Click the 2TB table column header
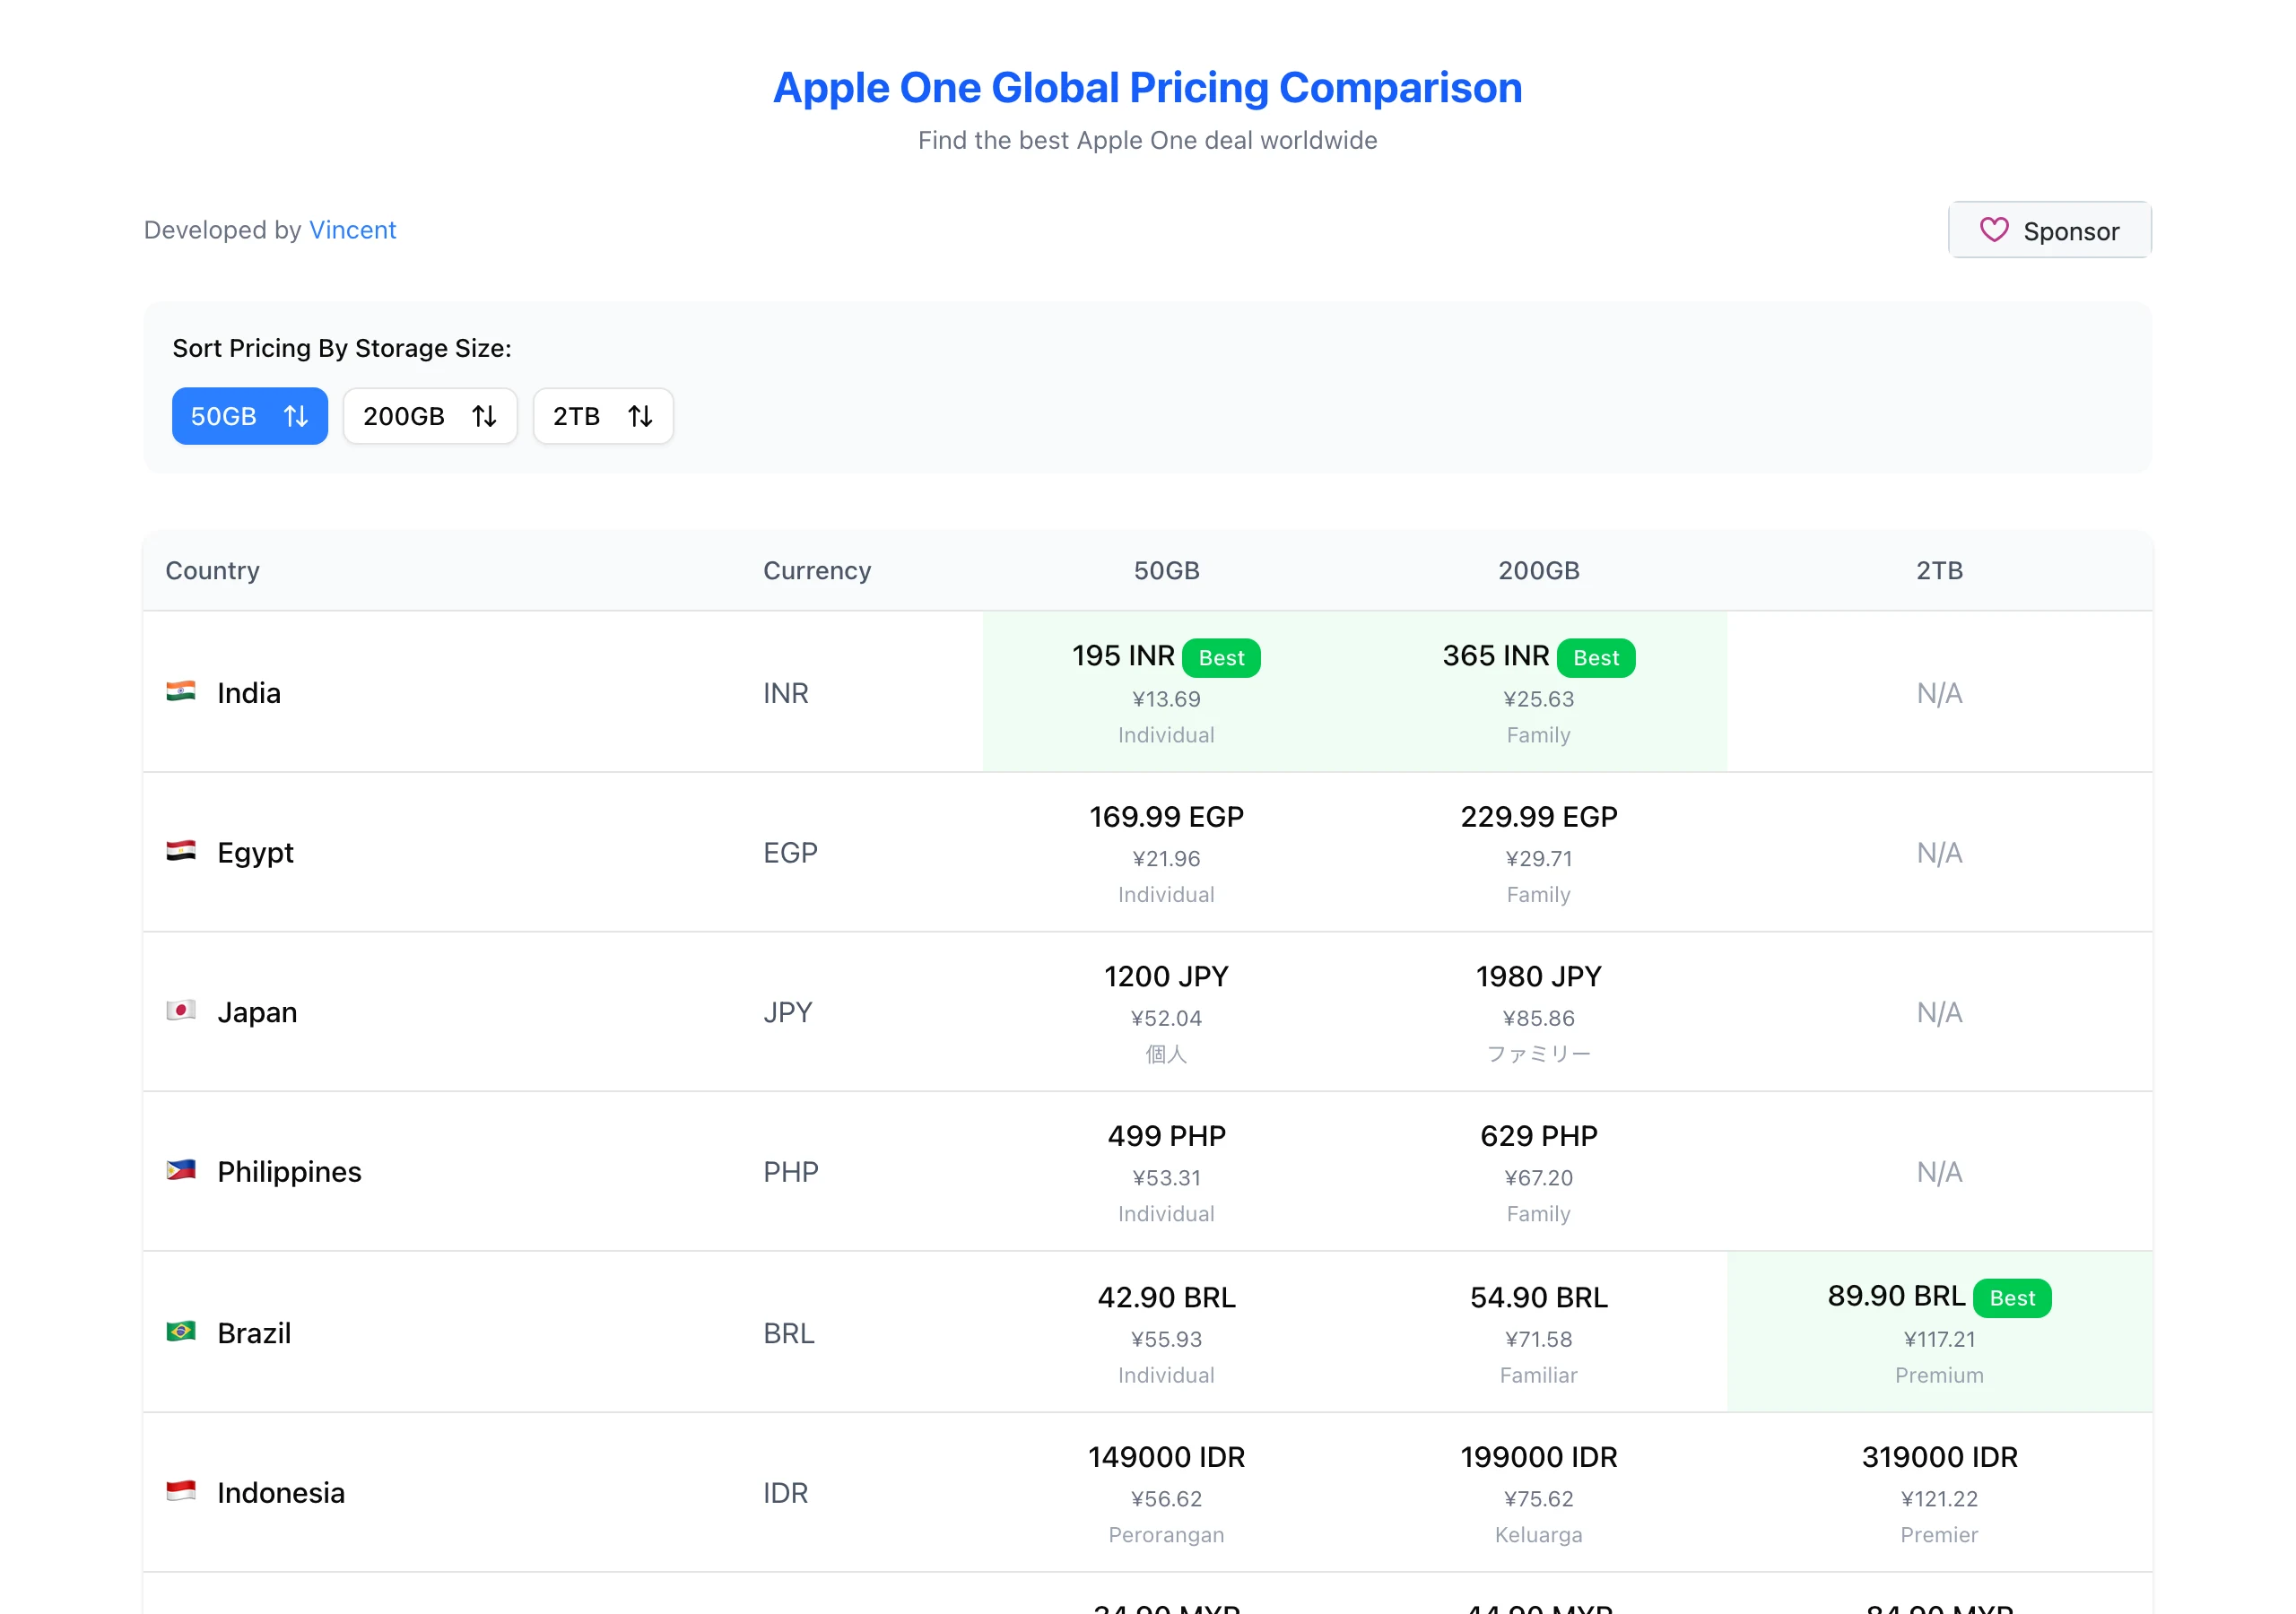 coord(1939,570)
